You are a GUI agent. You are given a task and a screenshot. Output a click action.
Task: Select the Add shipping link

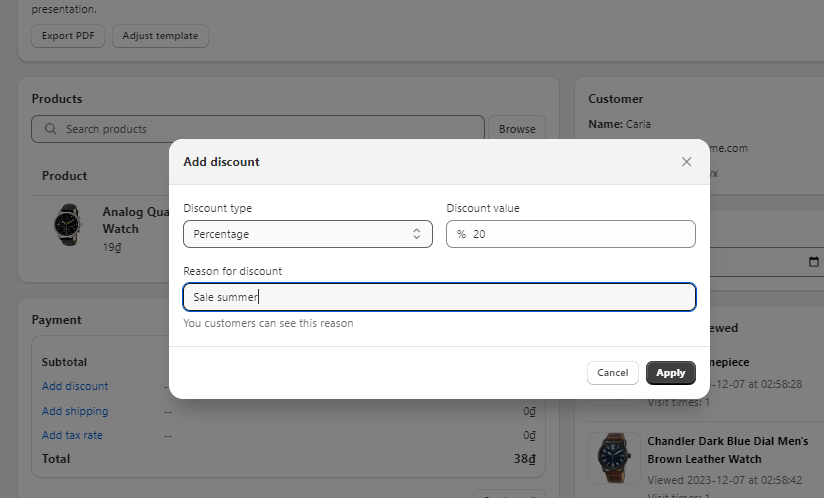75,411
